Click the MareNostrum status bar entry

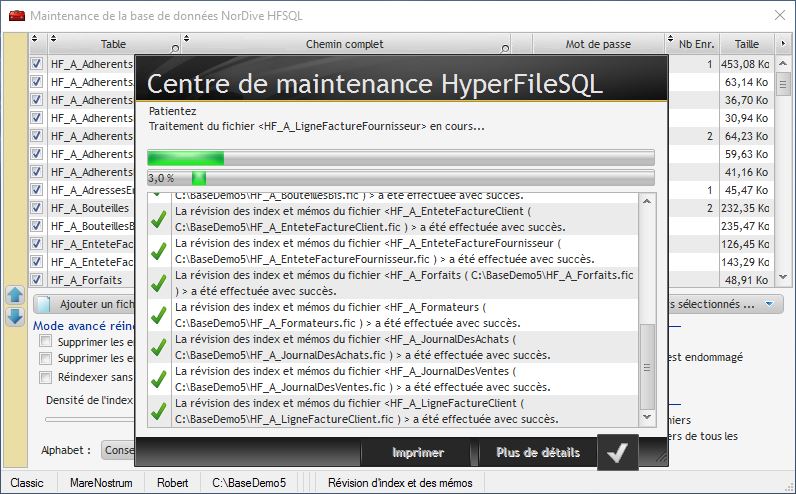[101, 483]
